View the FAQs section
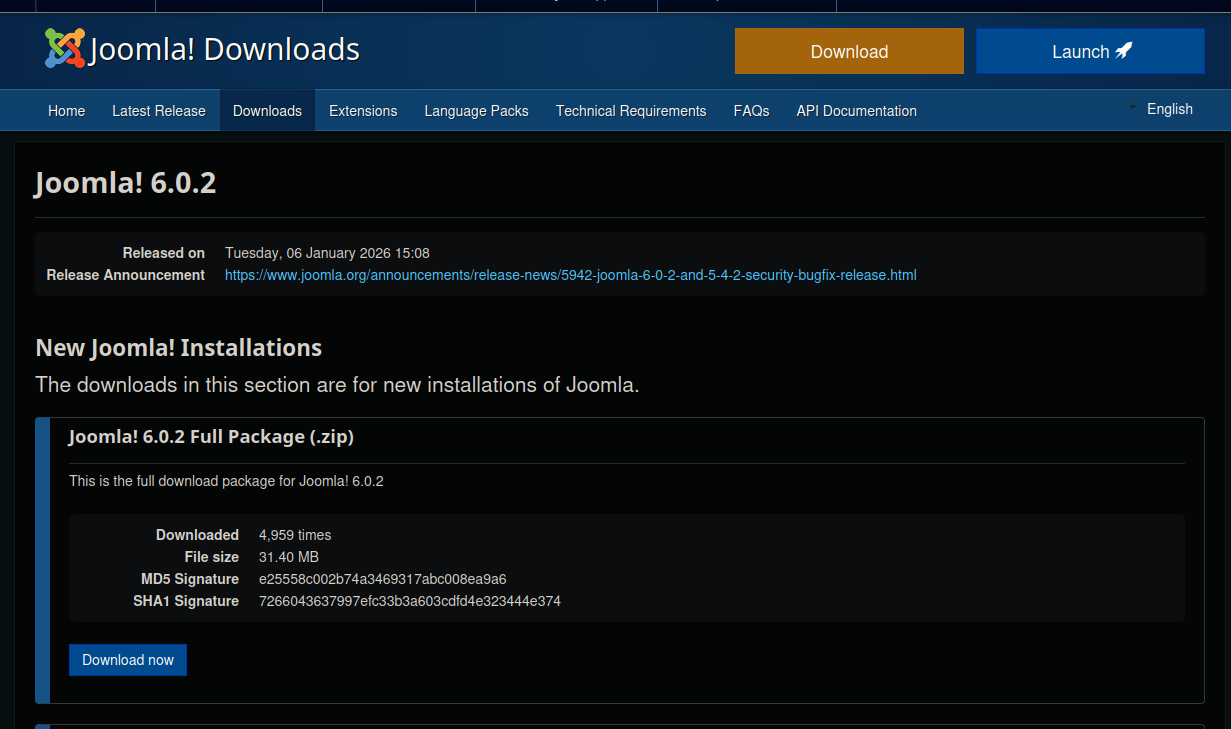 click(751, 111)
